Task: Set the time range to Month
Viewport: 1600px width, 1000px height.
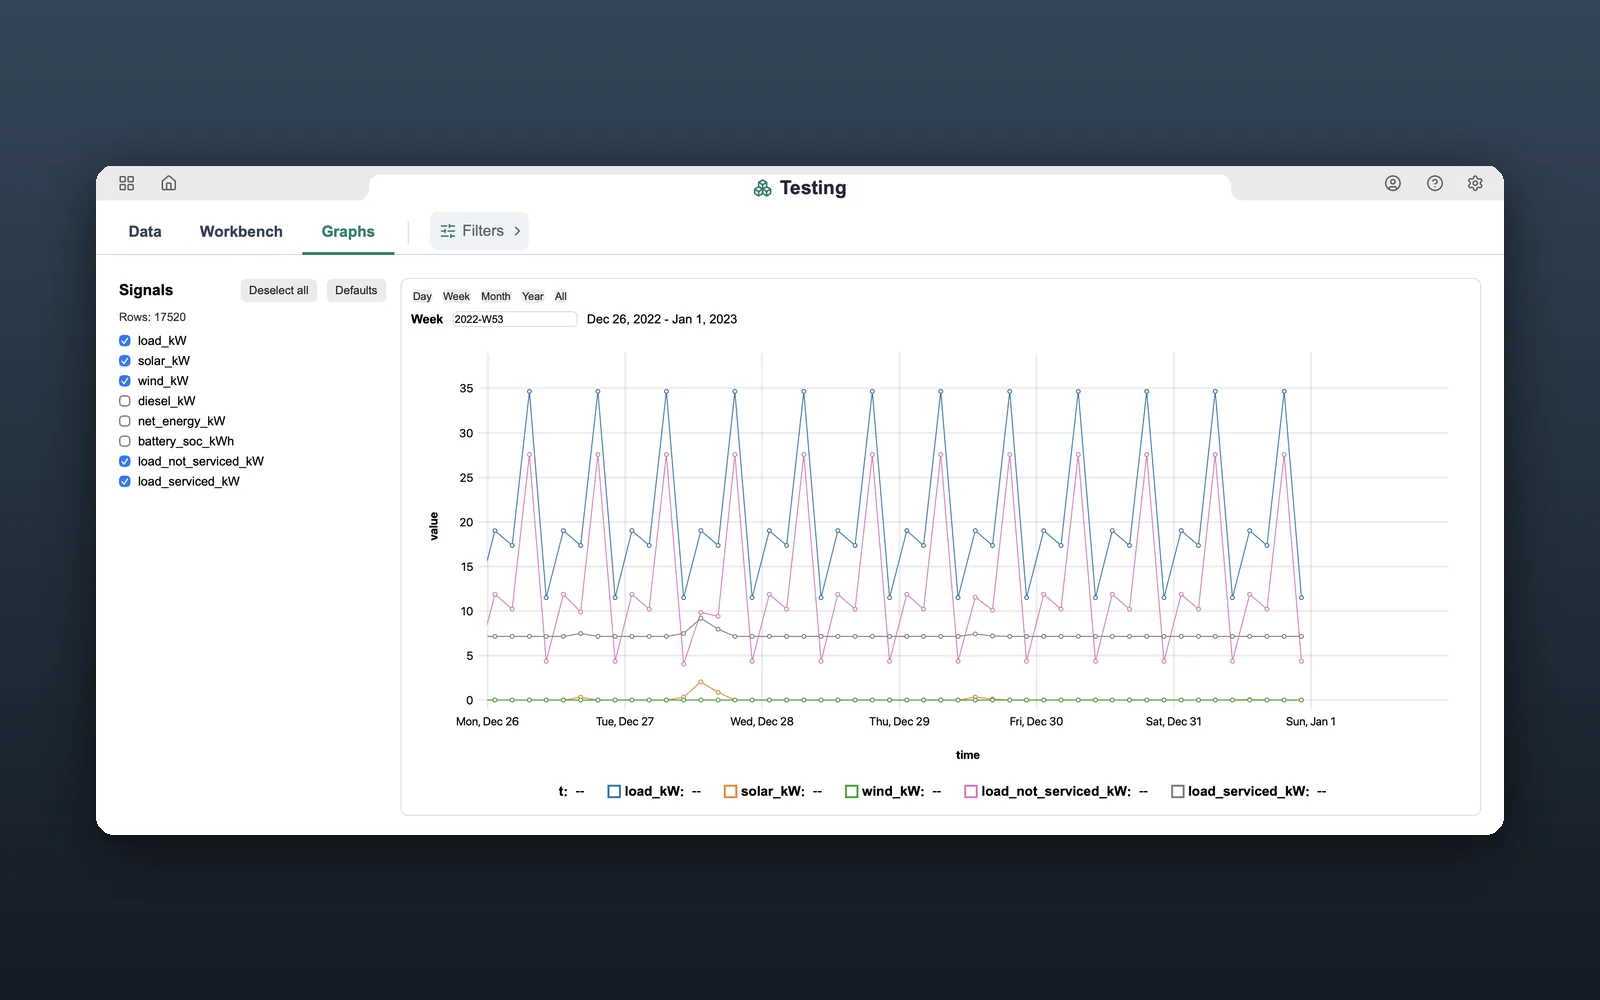Action: coord(496,296)
